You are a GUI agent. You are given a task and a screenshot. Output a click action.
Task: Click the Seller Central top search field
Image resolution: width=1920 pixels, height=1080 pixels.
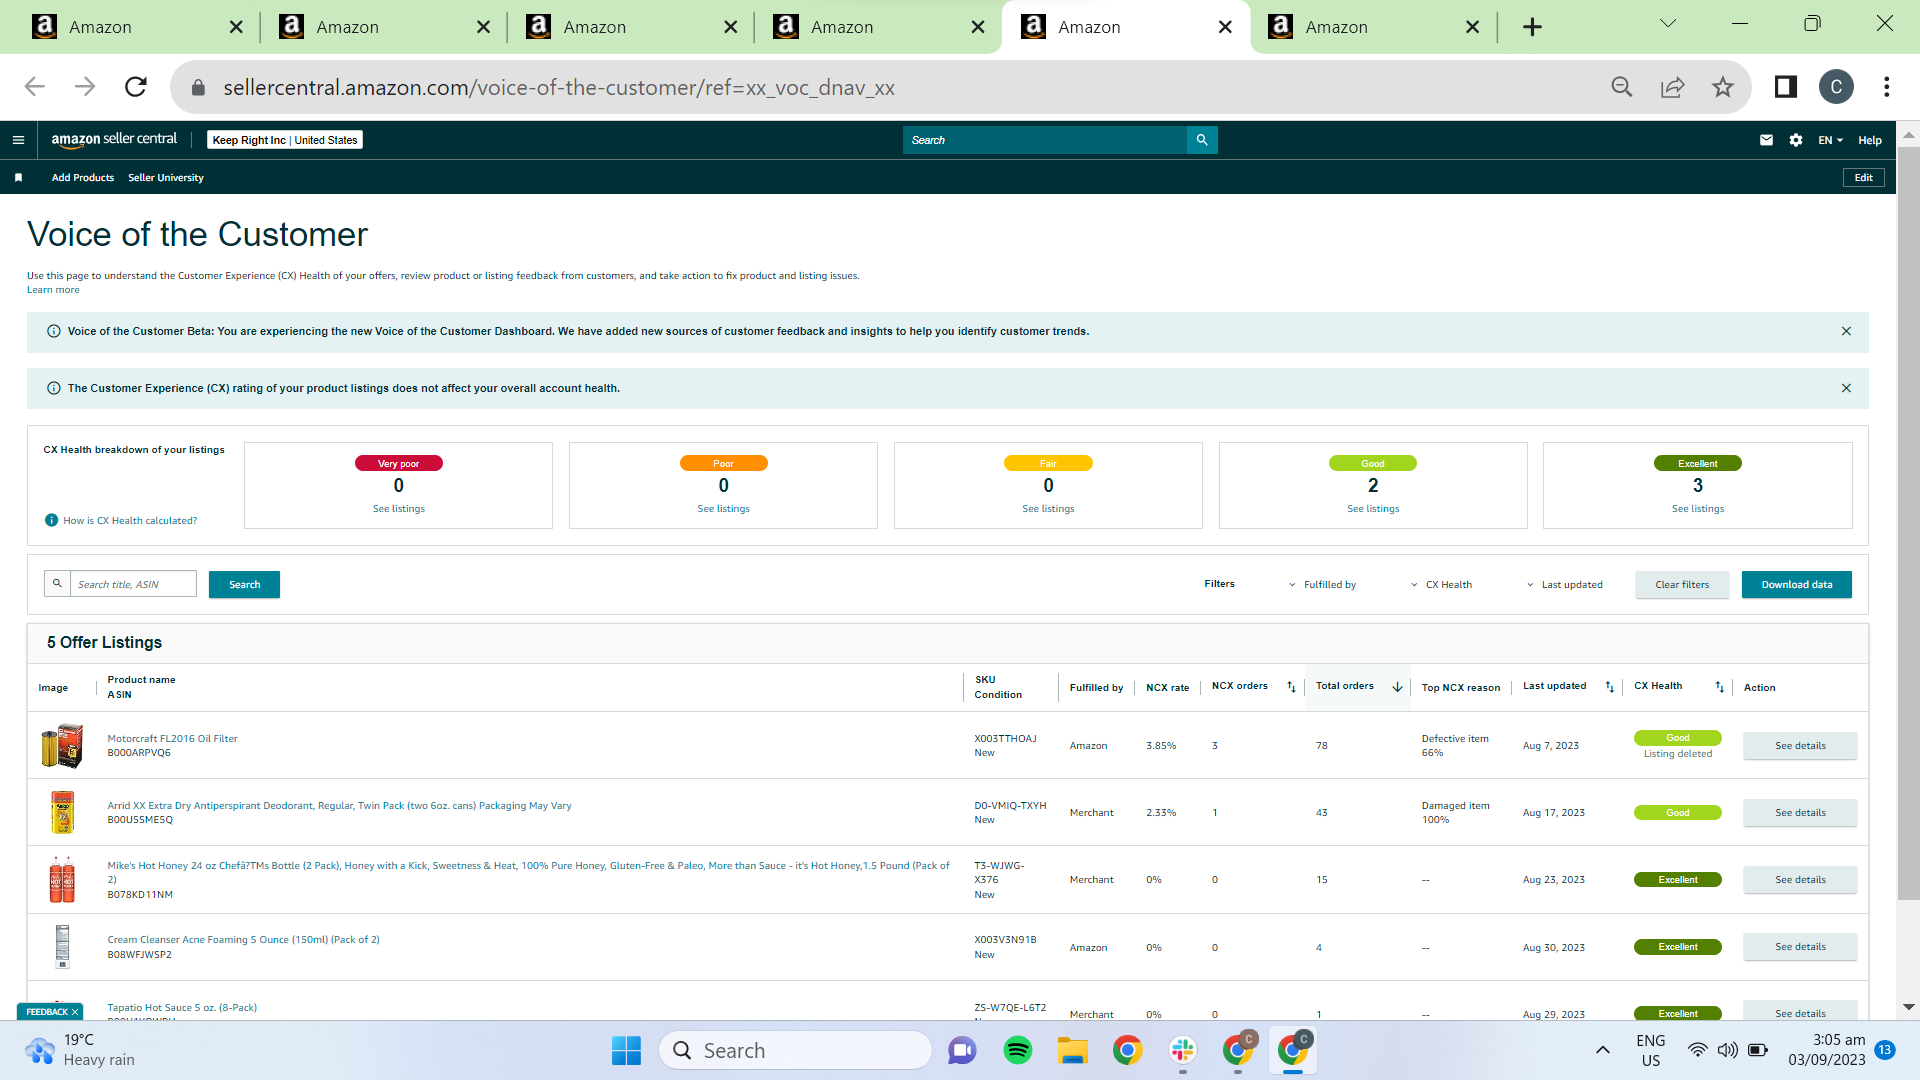coord(1044,140)
